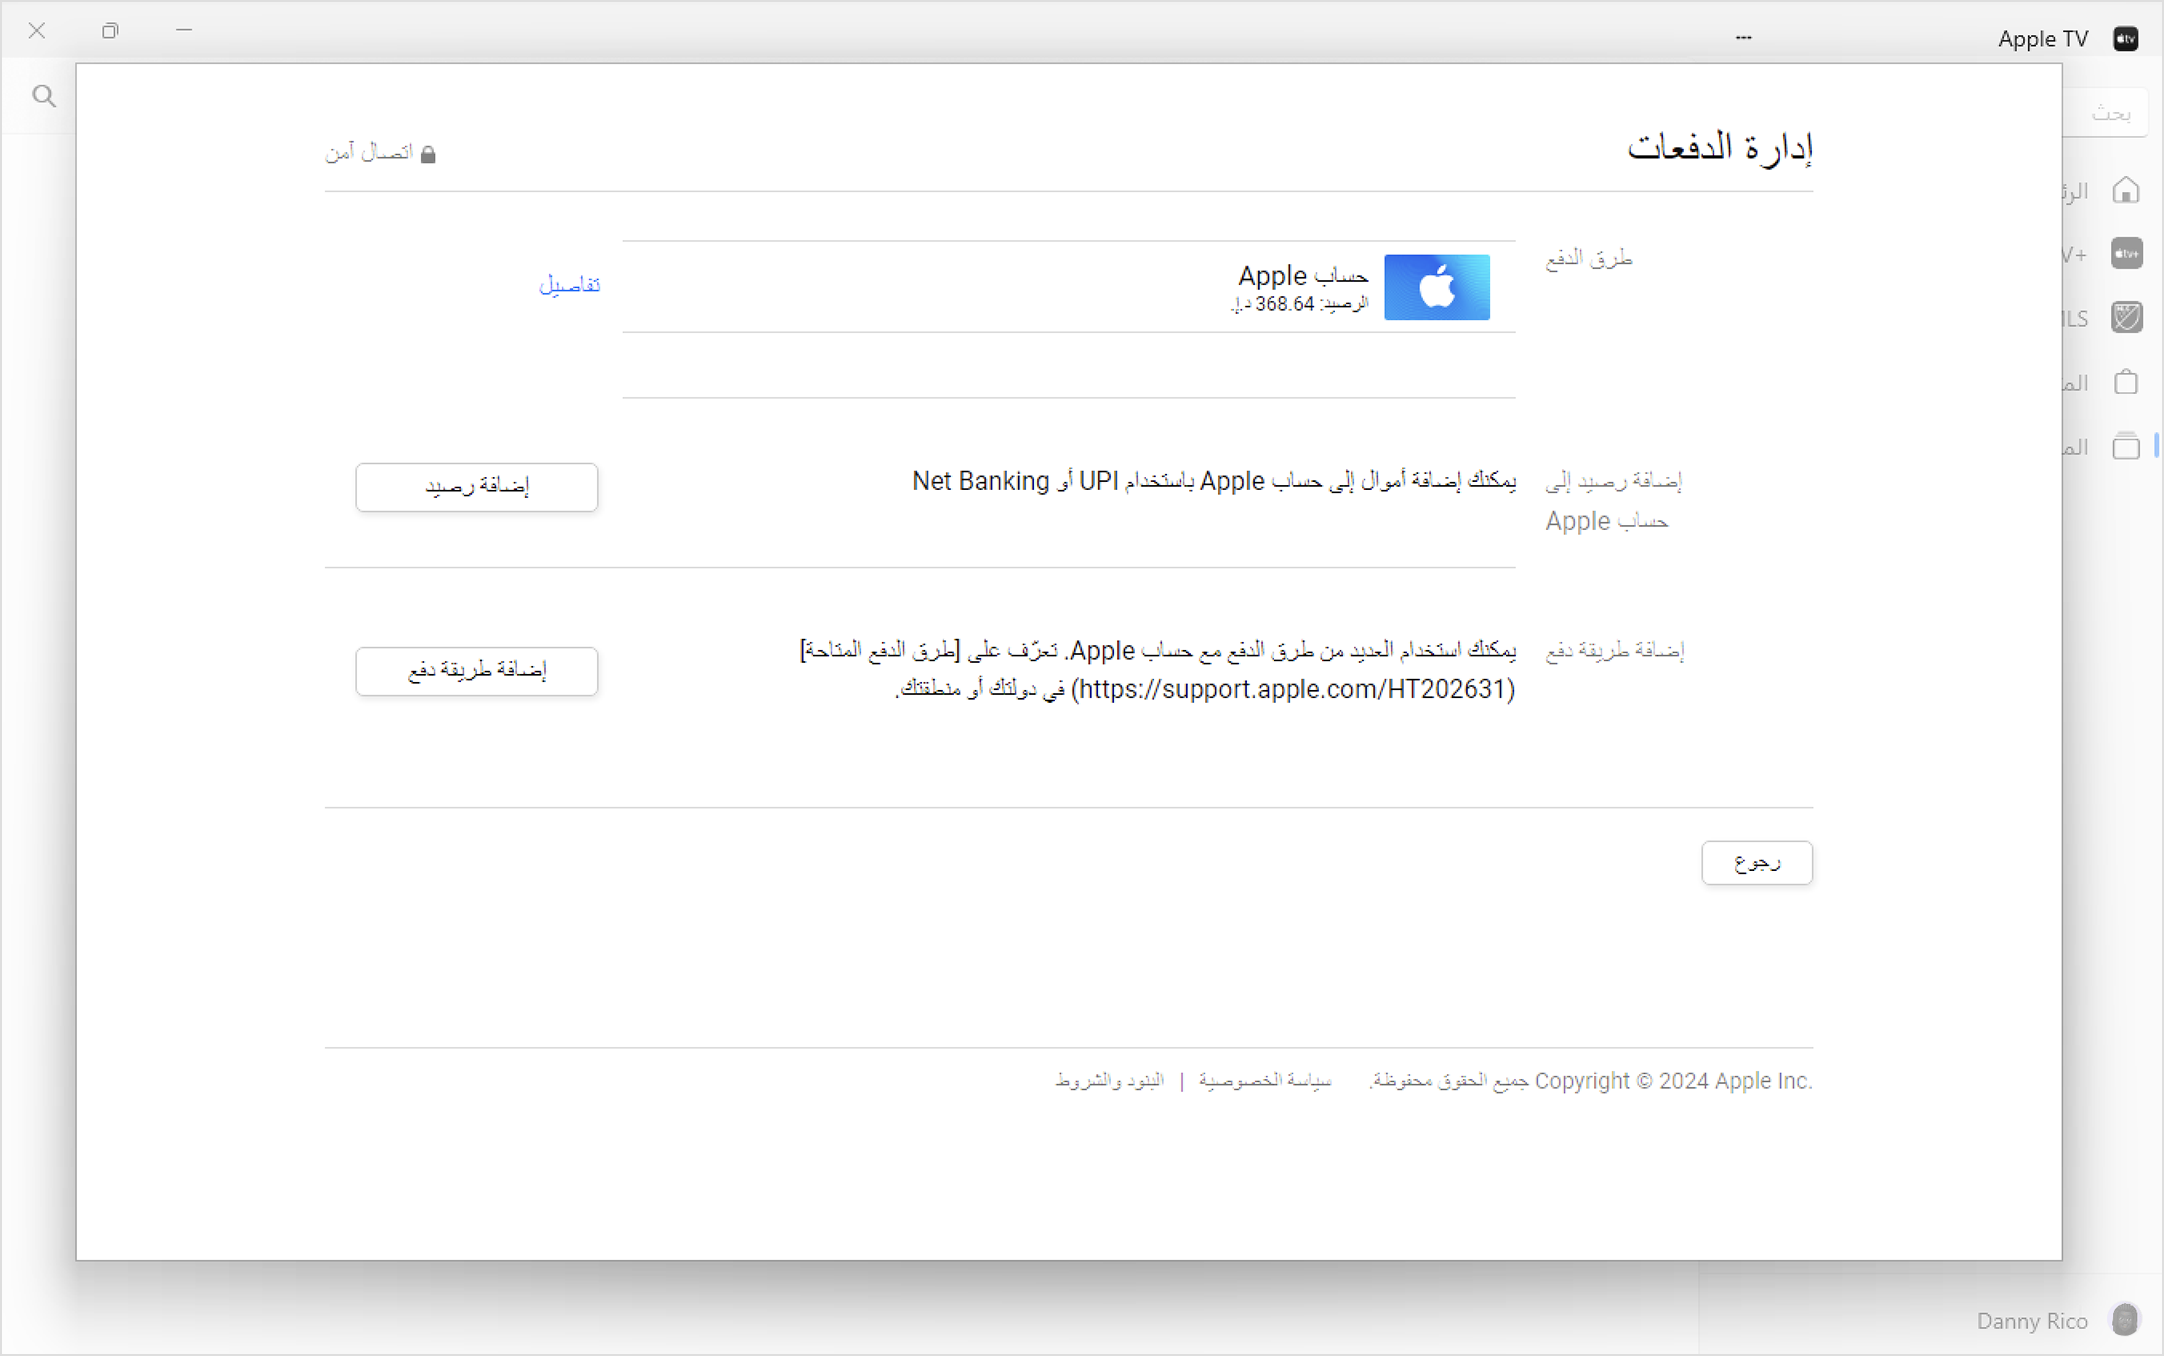
Task: Click the Copyright 2024 Apple Inc. text
Action: [x=1673, y=1081]
